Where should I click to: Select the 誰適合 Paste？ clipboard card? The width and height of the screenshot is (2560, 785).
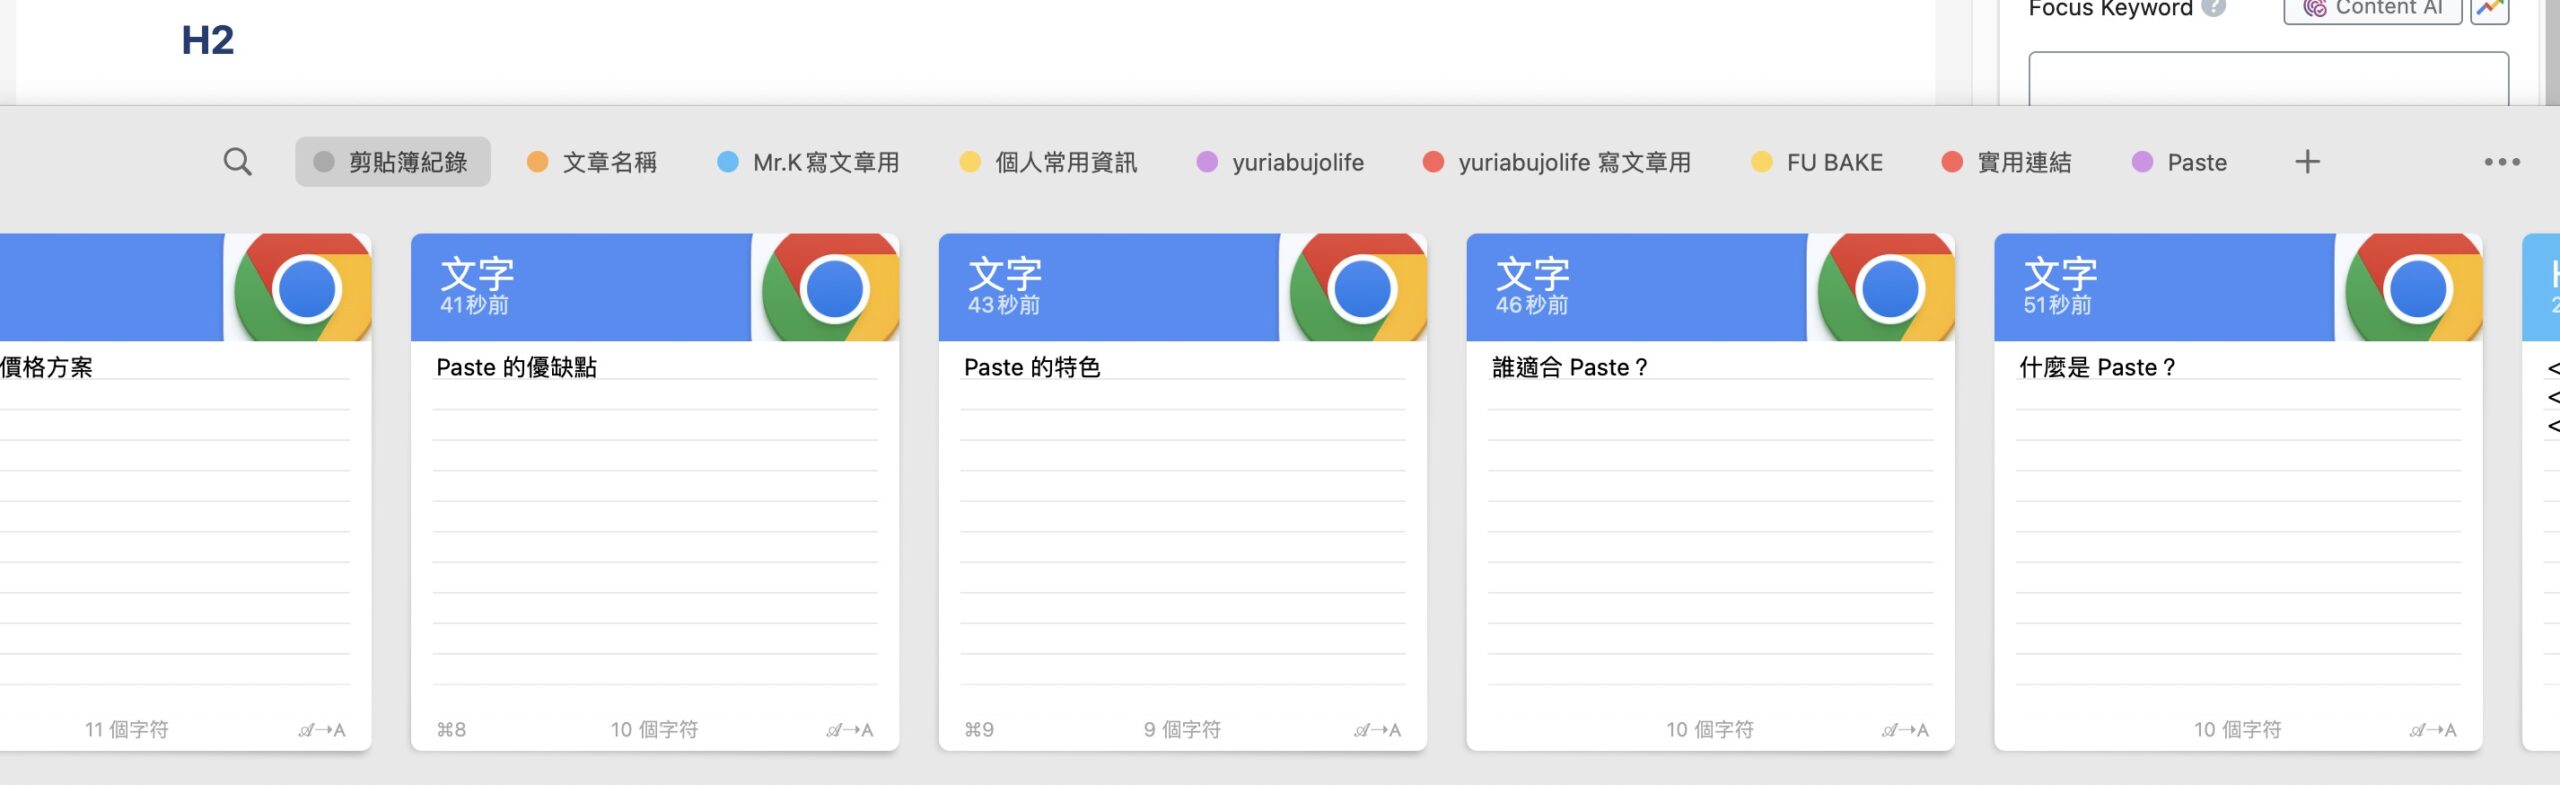(1711, 492)
